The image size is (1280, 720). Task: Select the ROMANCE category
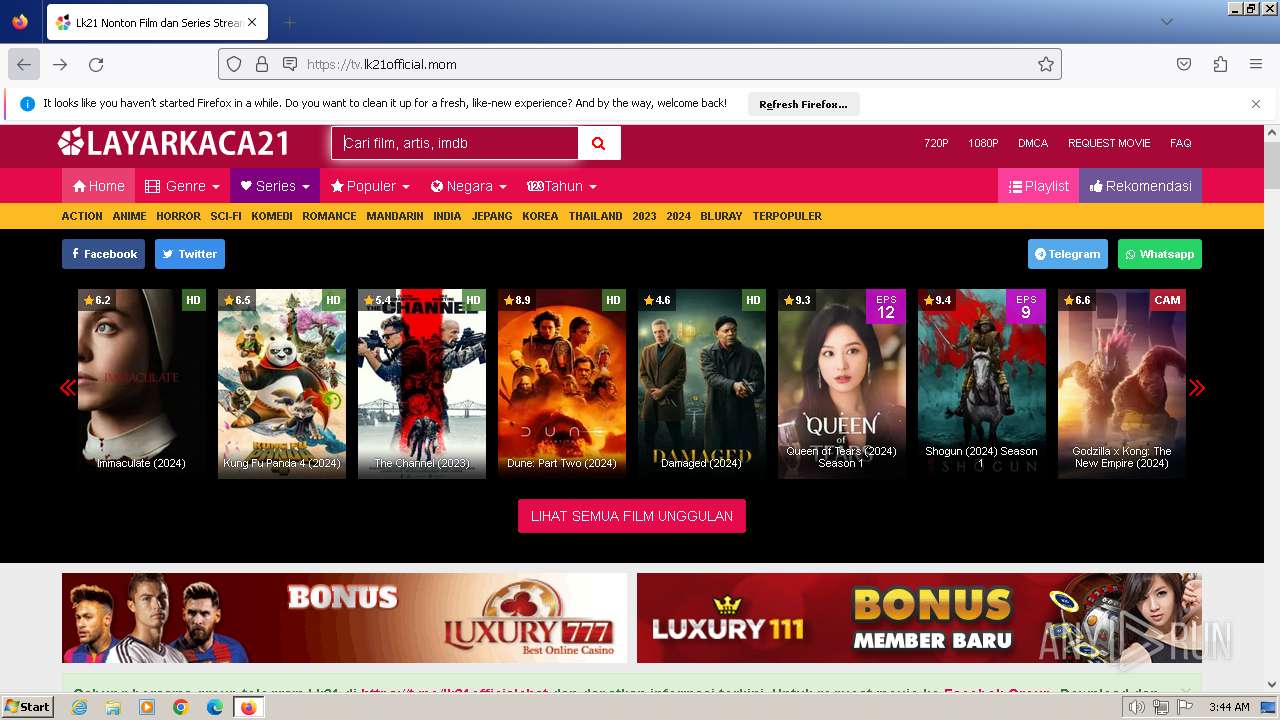click(x=329, y=216)
